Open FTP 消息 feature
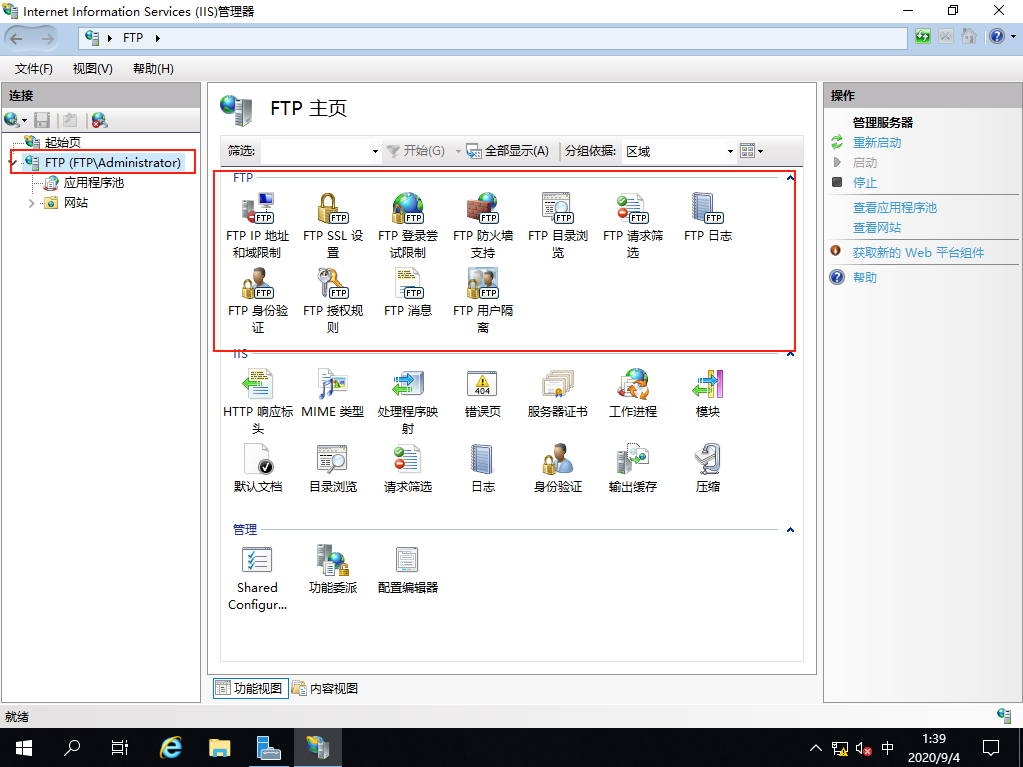This screenshot has height=767, width=1023. coord(408,292)
